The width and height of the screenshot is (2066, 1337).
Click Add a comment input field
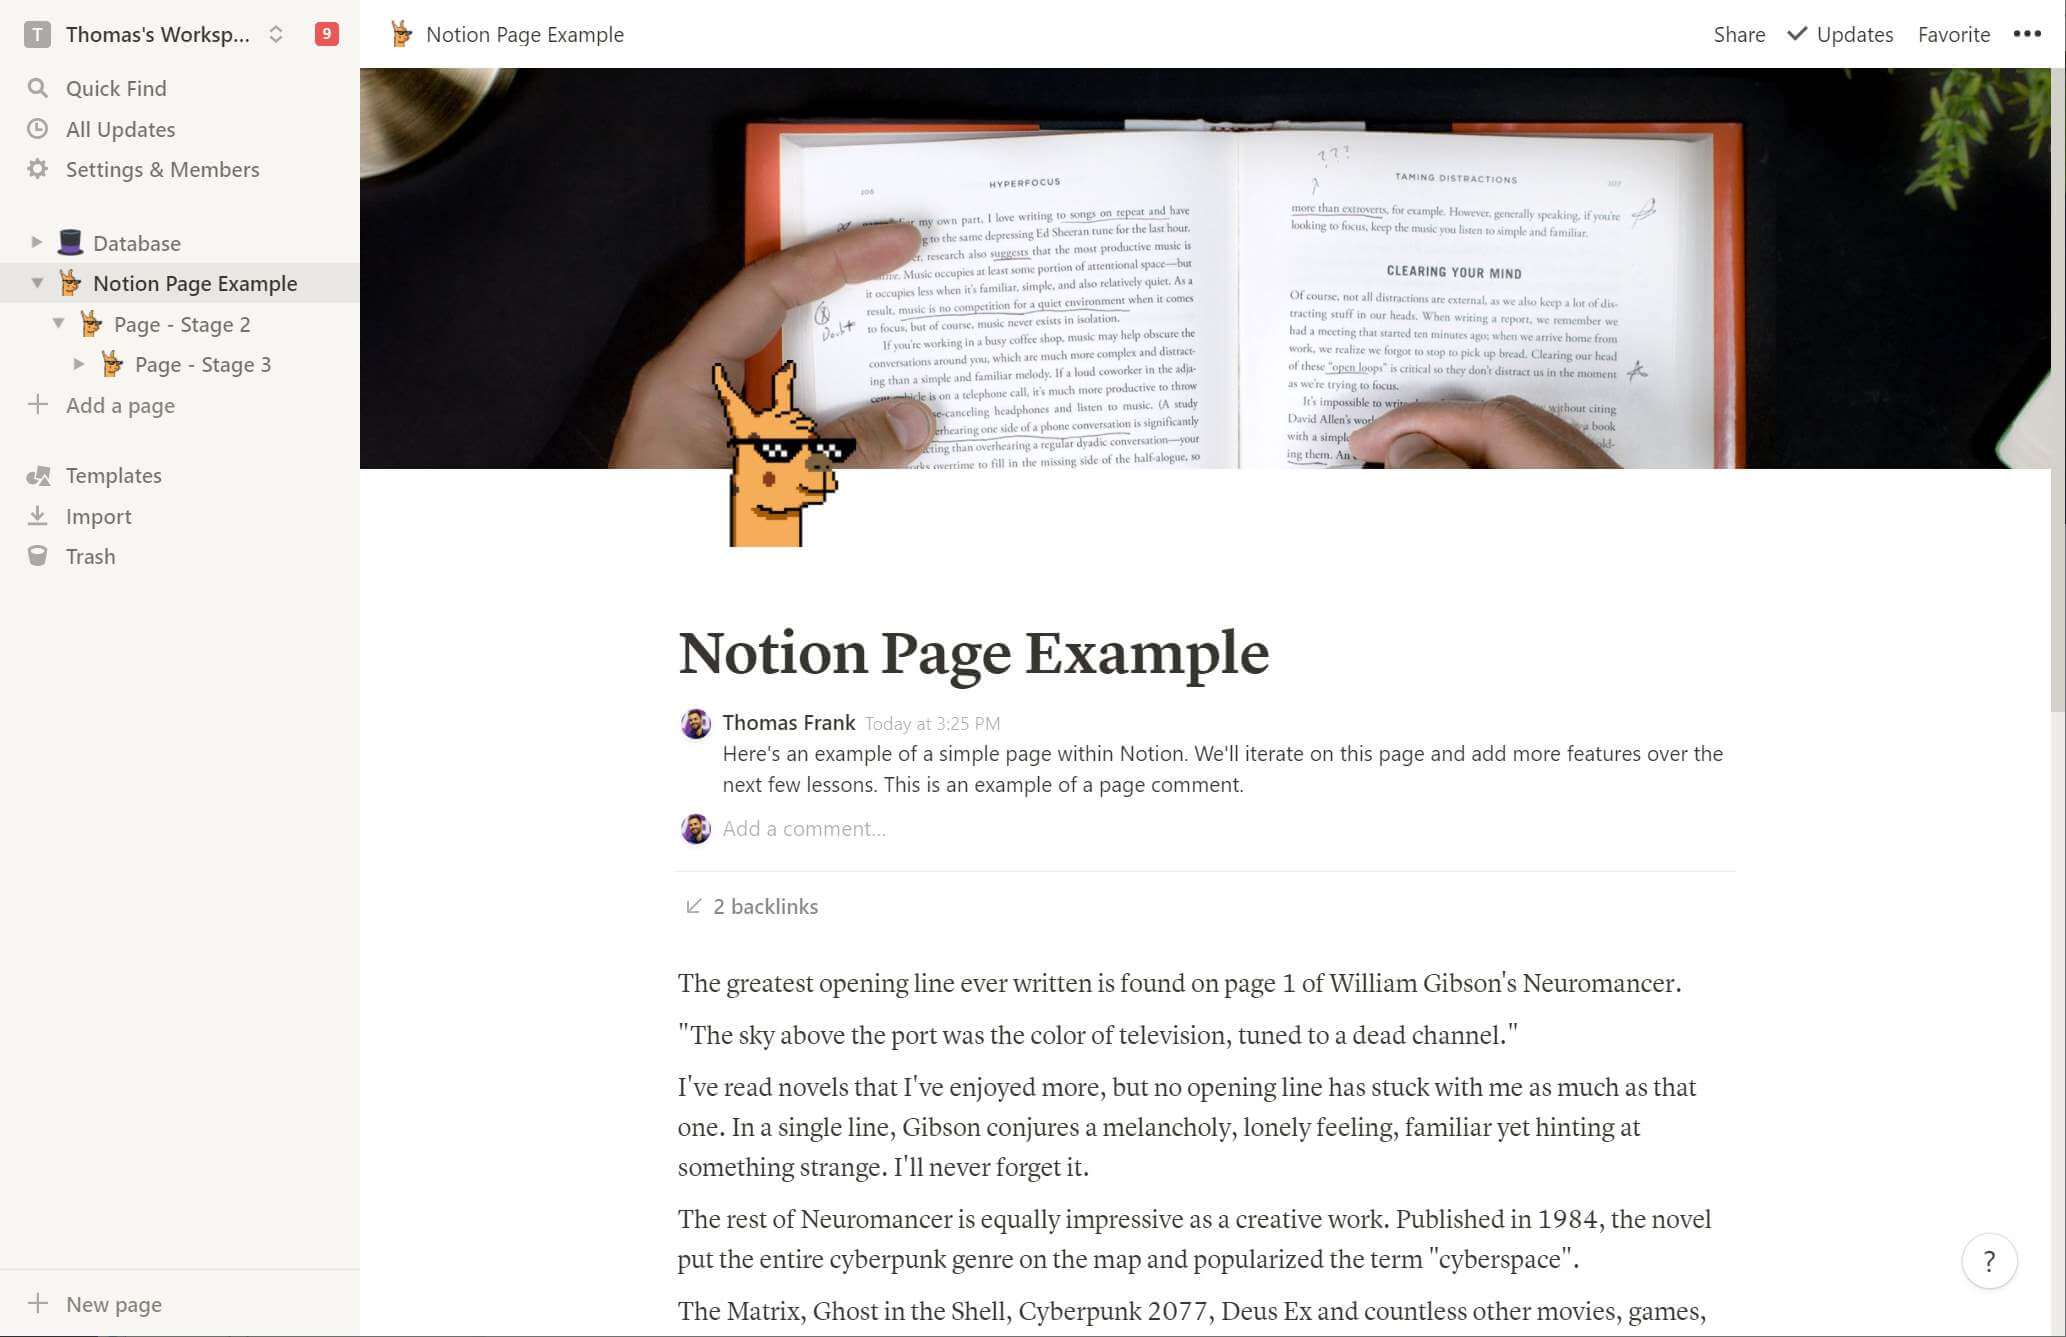click(806, 827)
